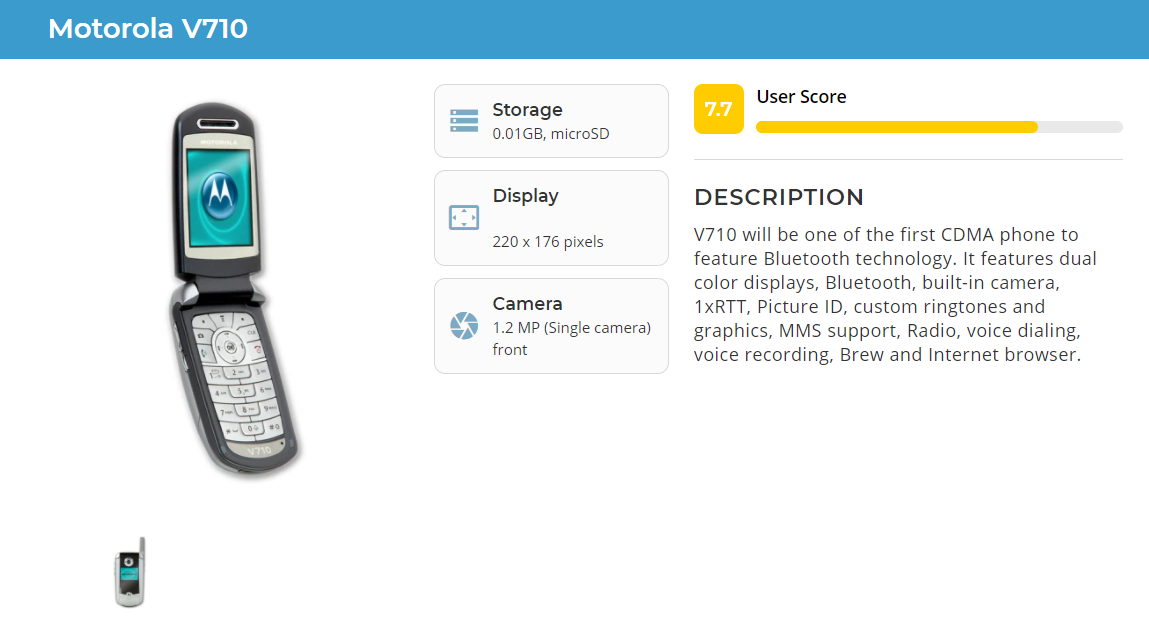
Task: Click the Motorola V710 page title
Action: tap(148, 29)
